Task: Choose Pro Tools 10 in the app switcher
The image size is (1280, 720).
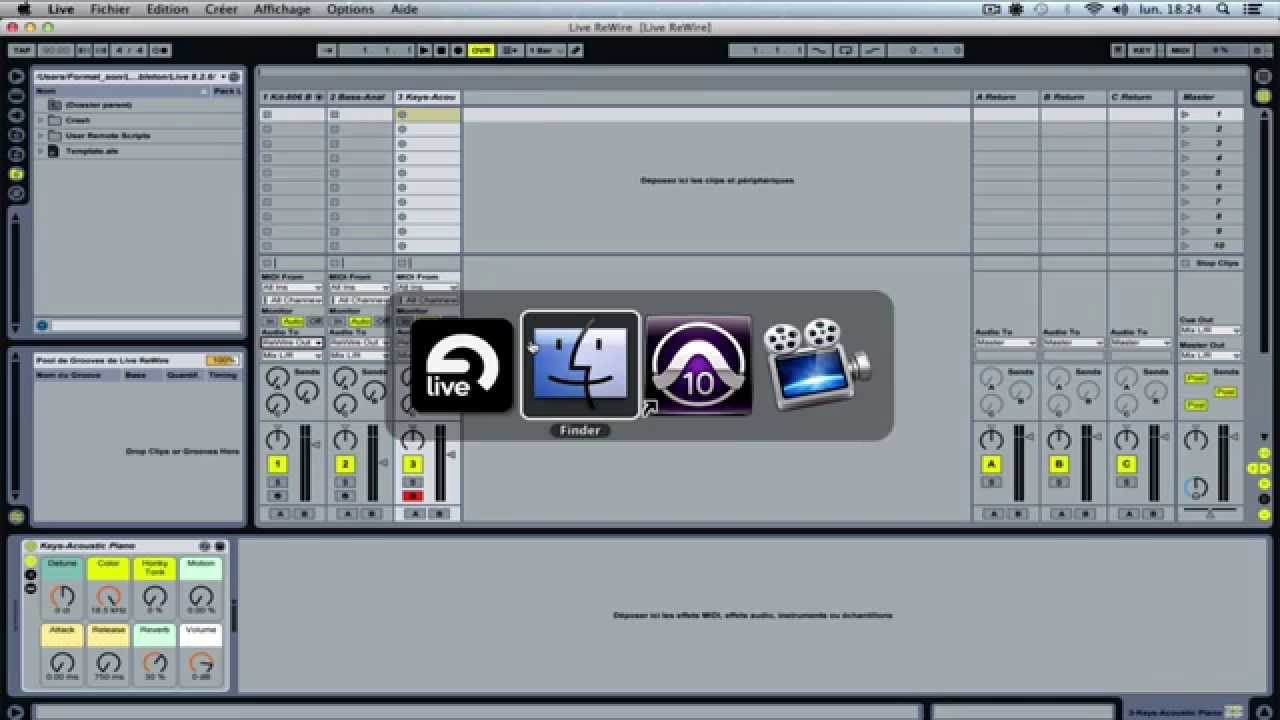Action: click(x=698, y=366)
